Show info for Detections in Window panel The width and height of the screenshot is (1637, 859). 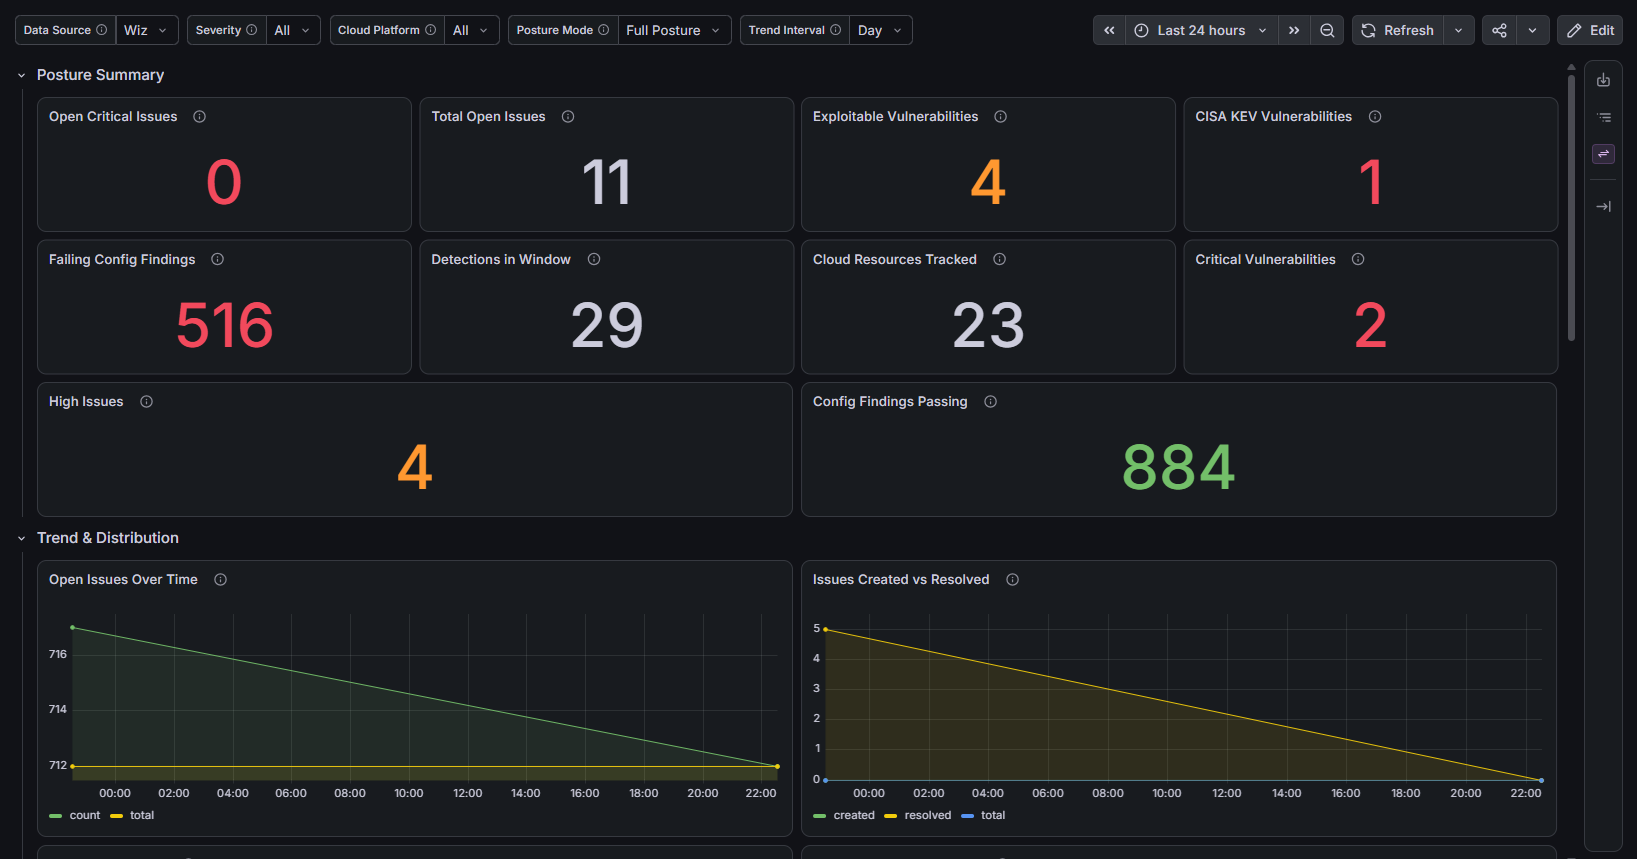[594, 259]
